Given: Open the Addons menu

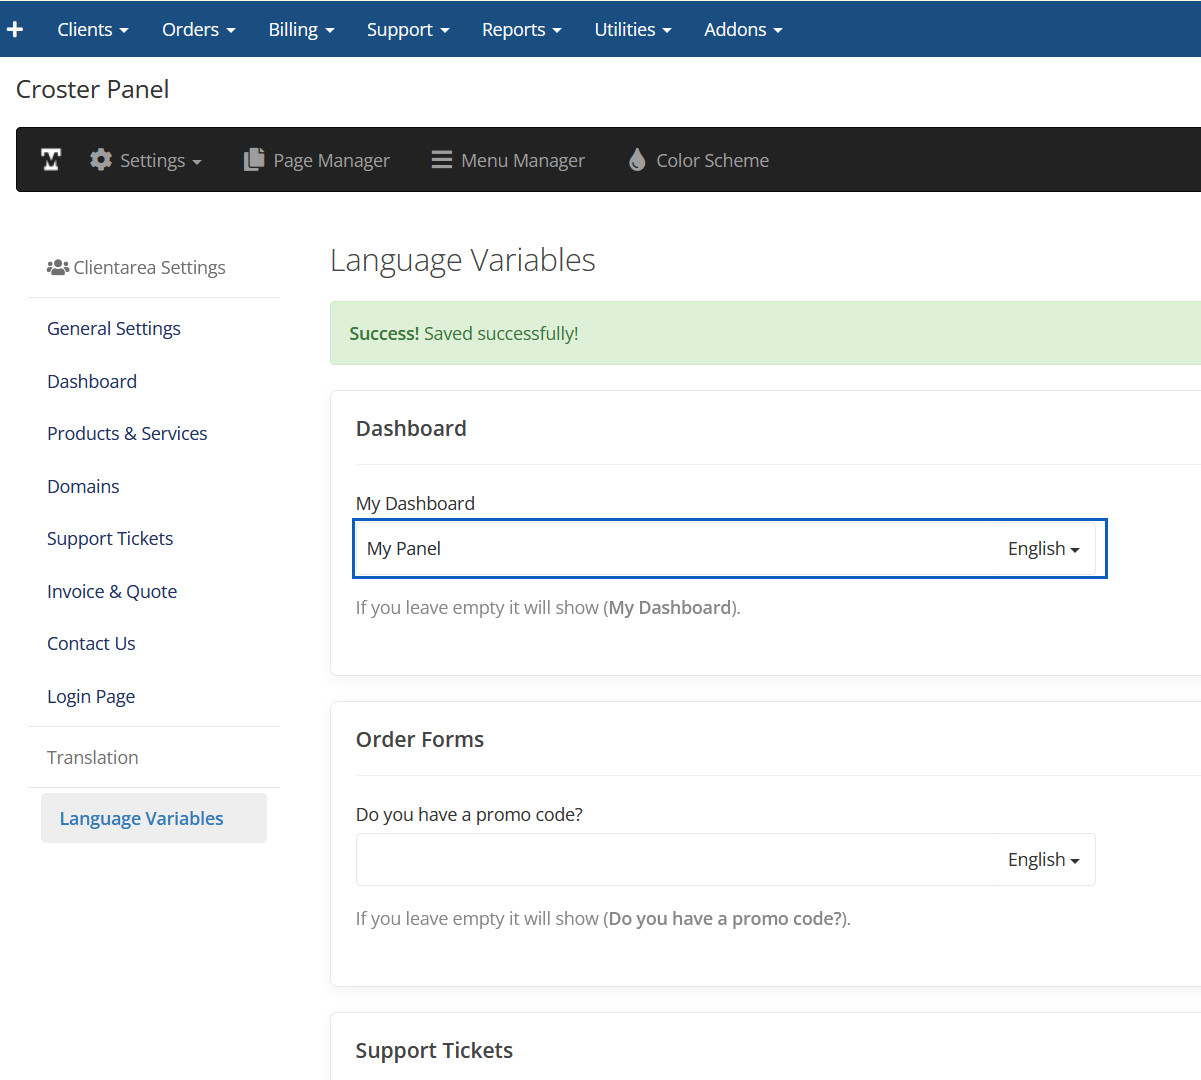Looking at the screenshot, I should pyautogui.click(x=743, y=29).
